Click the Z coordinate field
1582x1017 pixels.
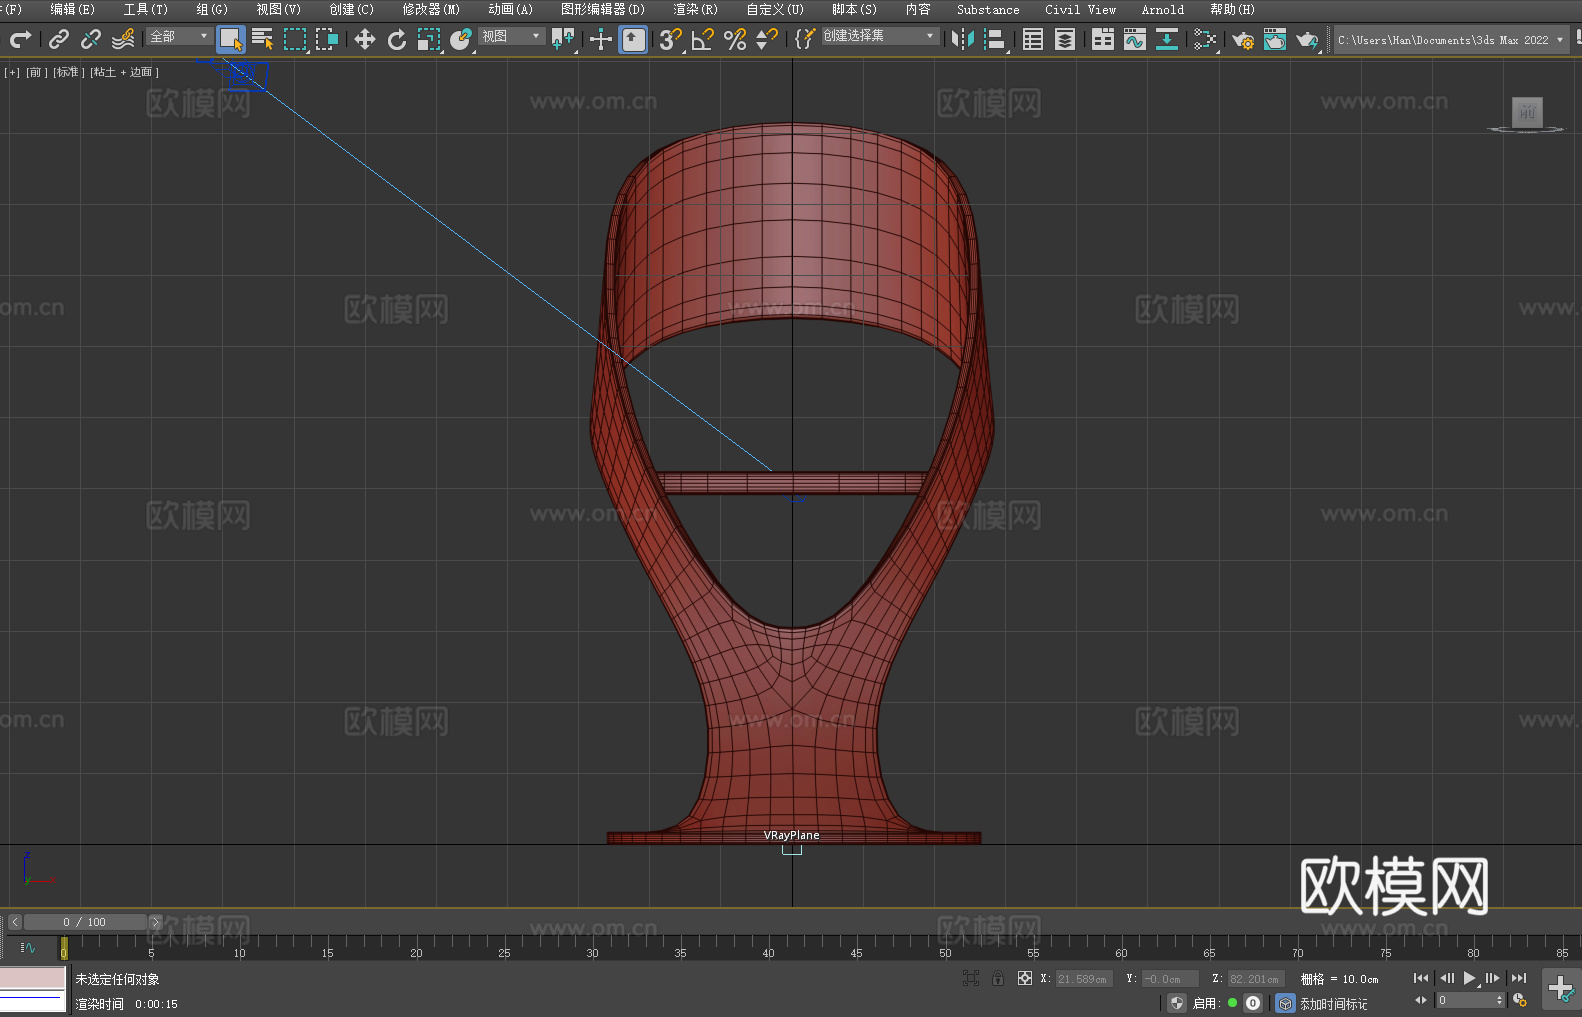pyautogui.click(x=1255, y=979)
